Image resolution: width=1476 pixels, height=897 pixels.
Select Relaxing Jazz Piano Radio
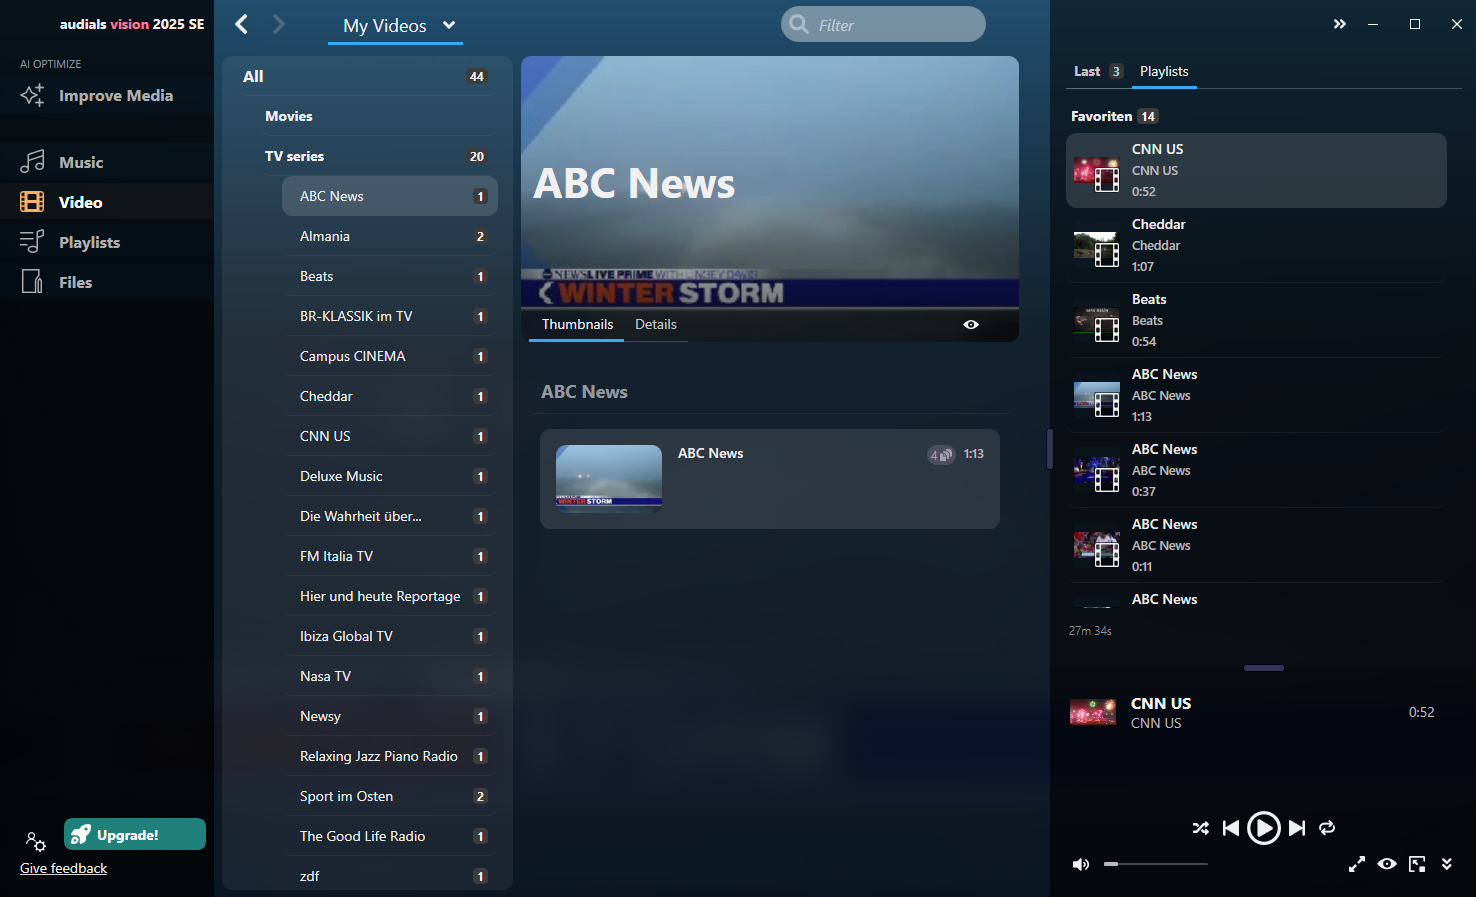click(x=390, y=756)
